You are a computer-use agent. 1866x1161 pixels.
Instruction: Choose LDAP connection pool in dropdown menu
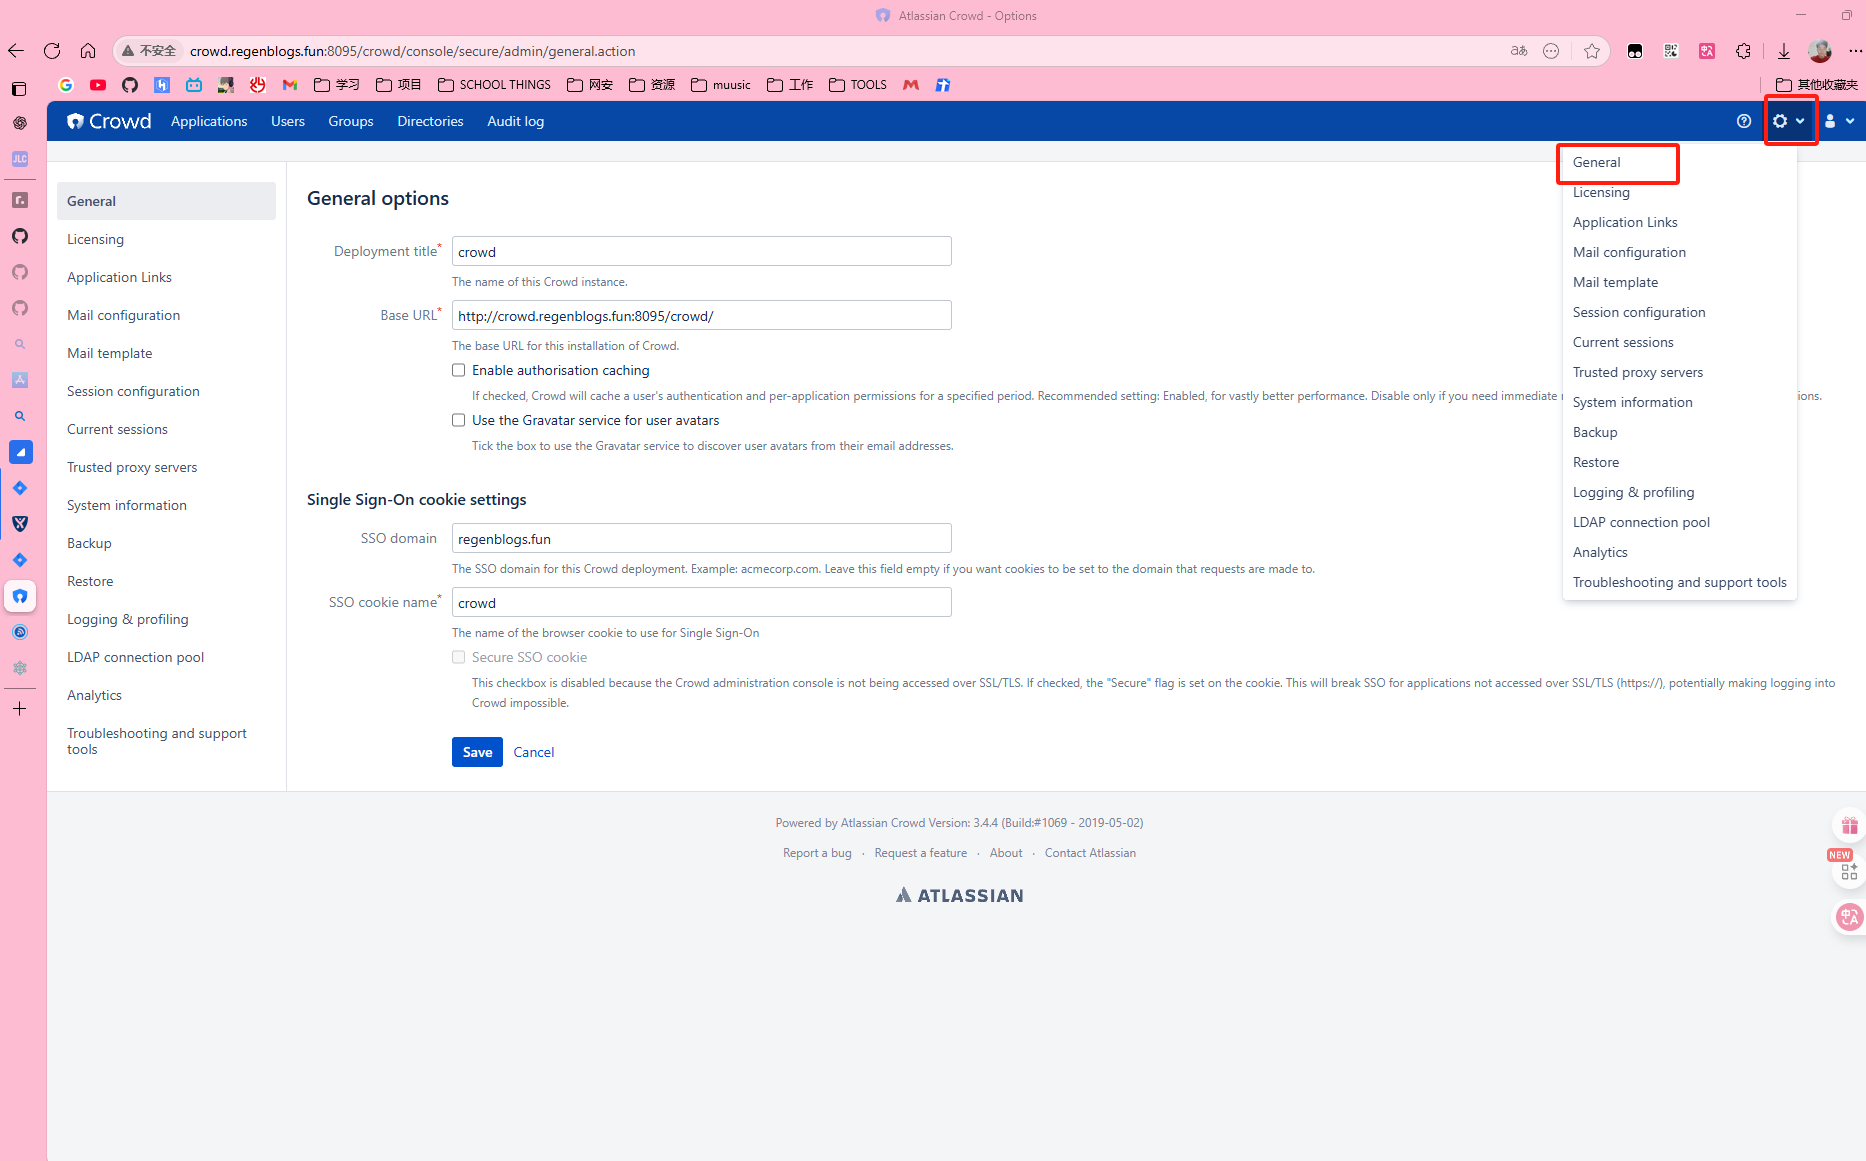click(1641, 522)
